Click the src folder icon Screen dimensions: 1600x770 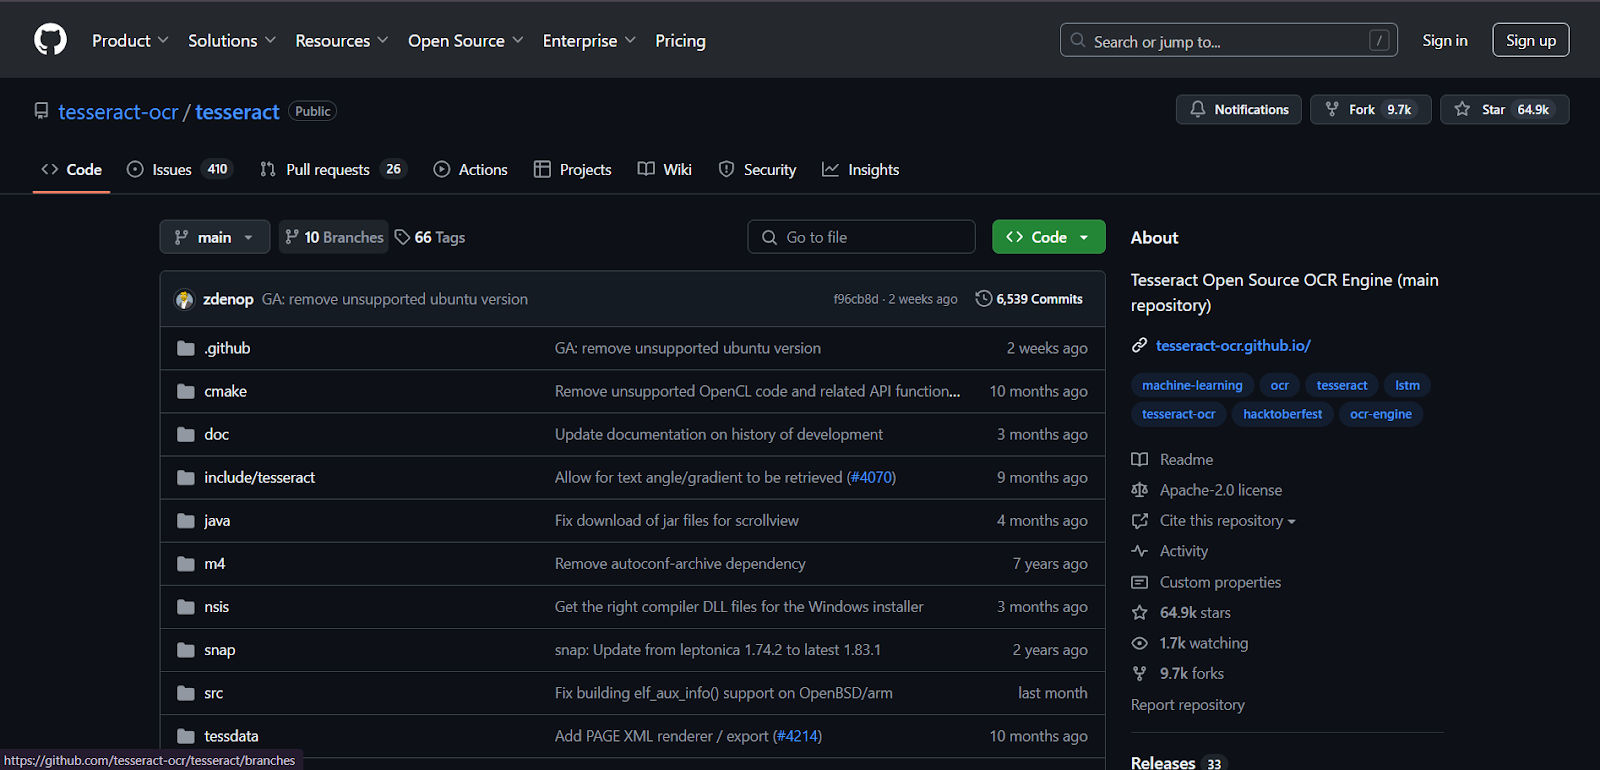click(x=185, y=693)
